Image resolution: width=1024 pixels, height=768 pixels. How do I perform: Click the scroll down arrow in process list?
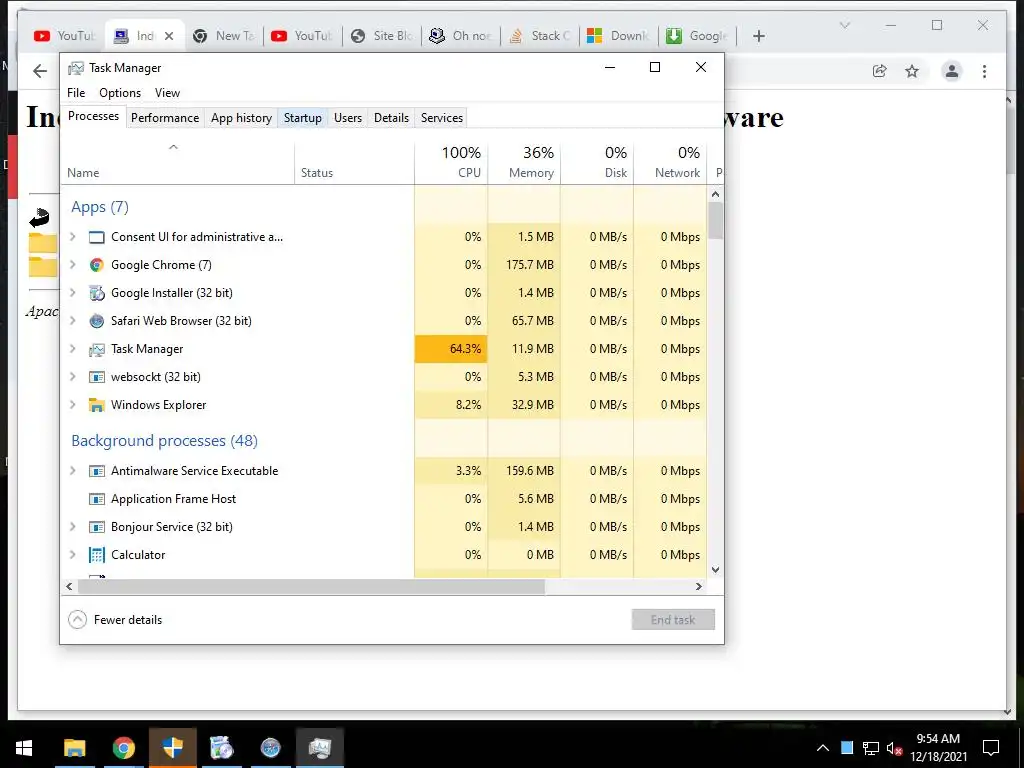pos(716,569)
